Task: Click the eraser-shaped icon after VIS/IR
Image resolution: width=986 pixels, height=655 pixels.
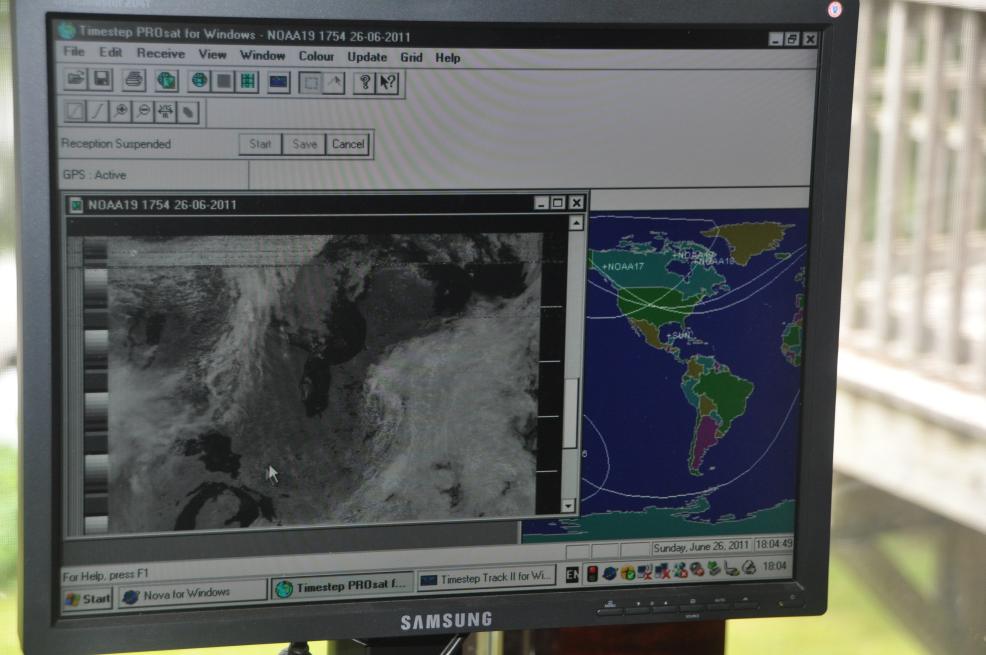Action: tap(188, 113)
